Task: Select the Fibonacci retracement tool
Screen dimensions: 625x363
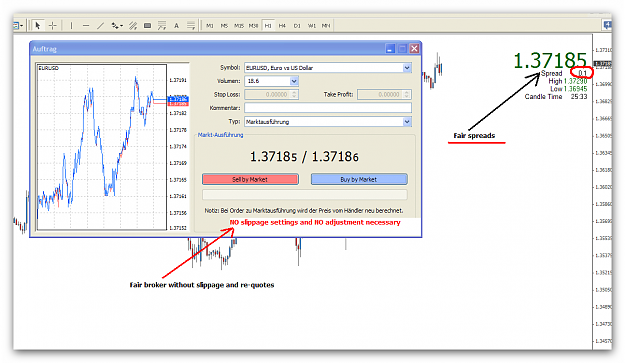Action: click(x=162, y=26)
